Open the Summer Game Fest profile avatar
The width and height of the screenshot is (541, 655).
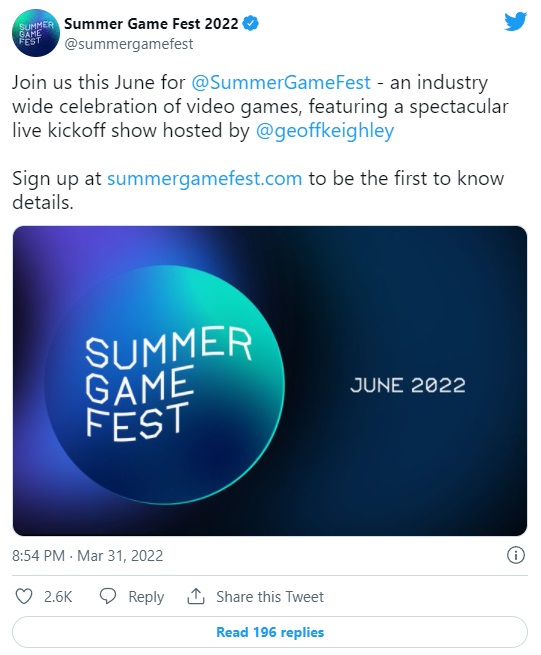(x=36, y=33)
